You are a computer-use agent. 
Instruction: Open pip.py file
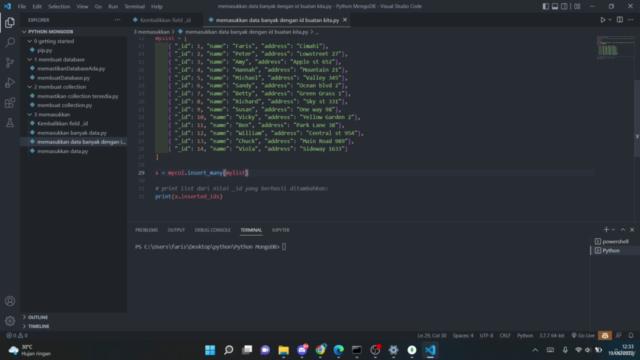pyautogui.click(x=73, y=50)
